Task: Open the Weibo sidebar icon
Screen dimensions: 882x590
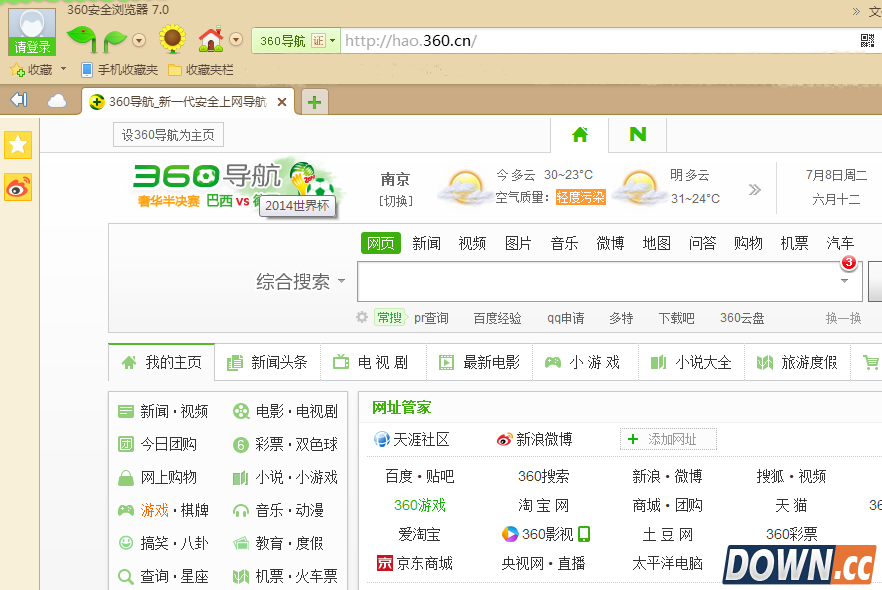Action: 18,187
